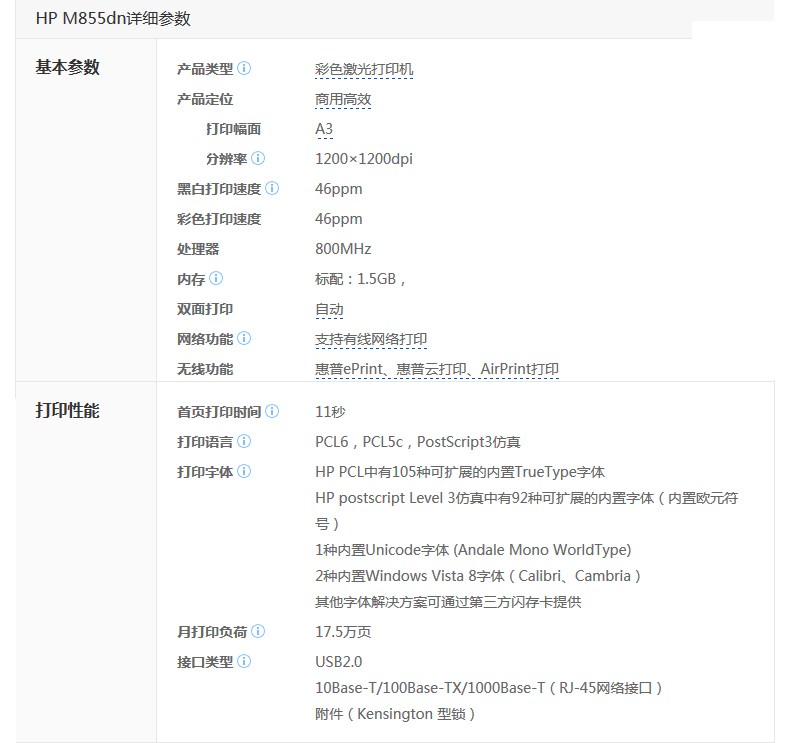Click the 打印性能 section heading

click(68, 411)
